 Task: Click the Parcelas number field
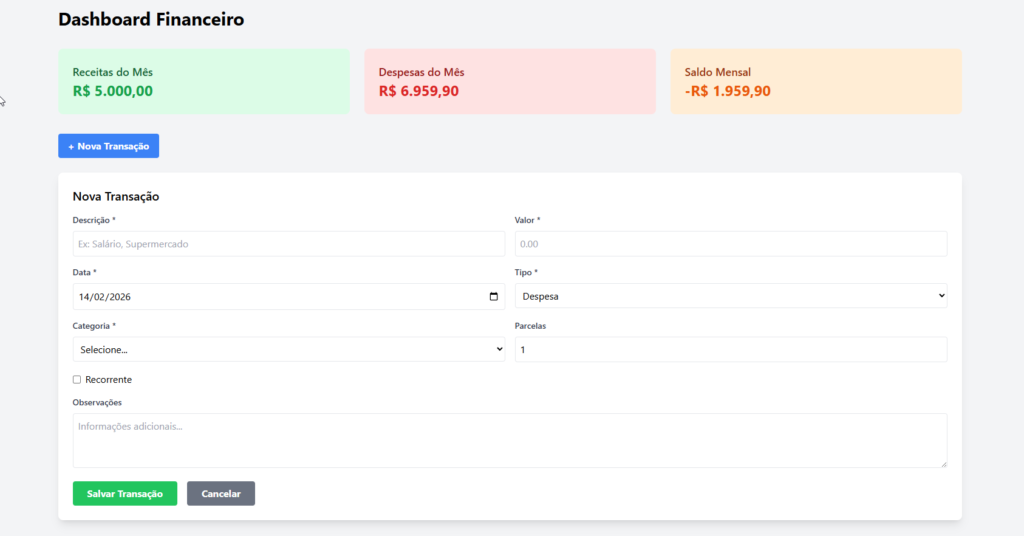point(730,350)
